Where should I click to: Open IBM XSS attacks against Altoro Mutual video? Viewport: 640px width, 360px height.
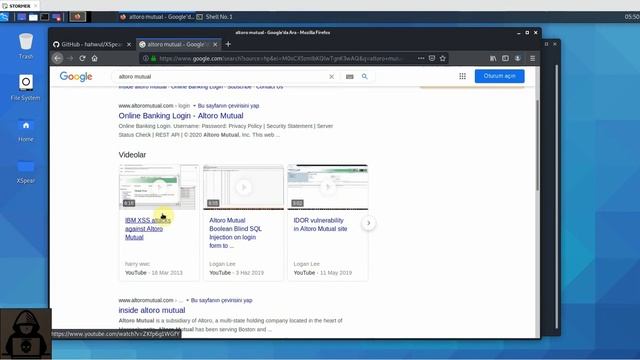147,229
